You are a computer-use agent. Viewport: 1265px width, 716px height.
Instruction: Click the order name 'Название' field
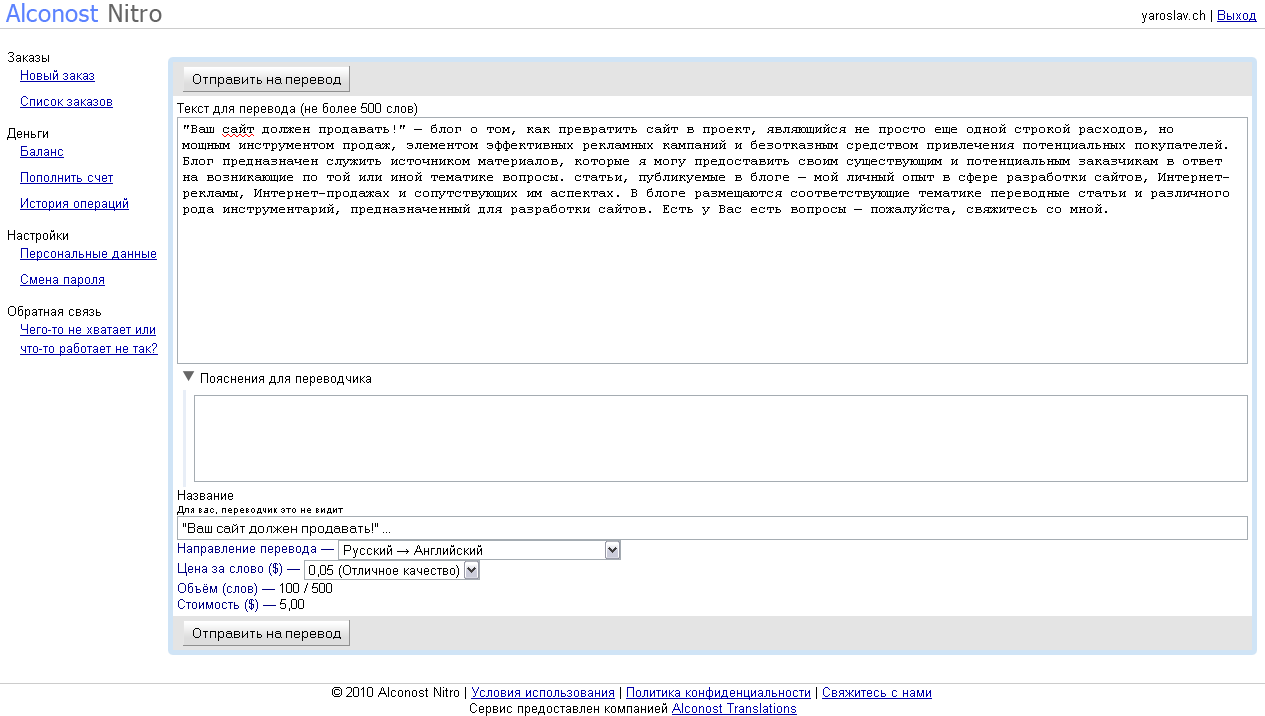click(x=711, y=528)
